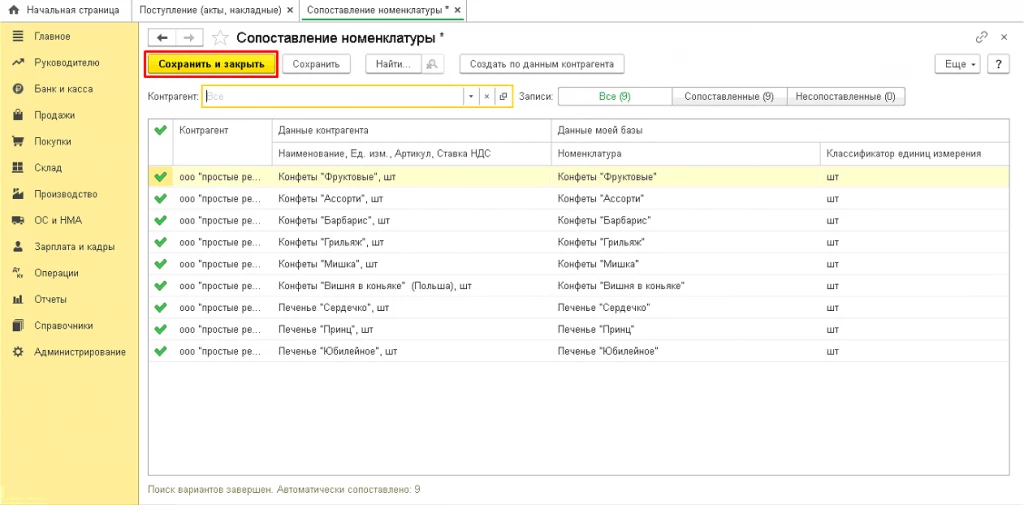1024x505 pixels.
Task: Focus the Контрагент input field
Action: 332,96
